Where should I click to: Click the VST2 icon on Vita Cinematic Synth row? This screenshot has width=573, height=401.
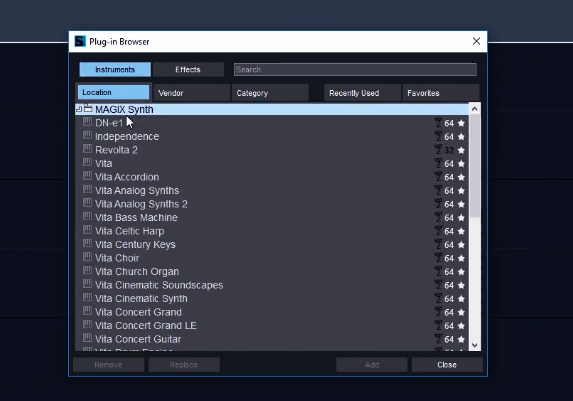click(438, 299)
